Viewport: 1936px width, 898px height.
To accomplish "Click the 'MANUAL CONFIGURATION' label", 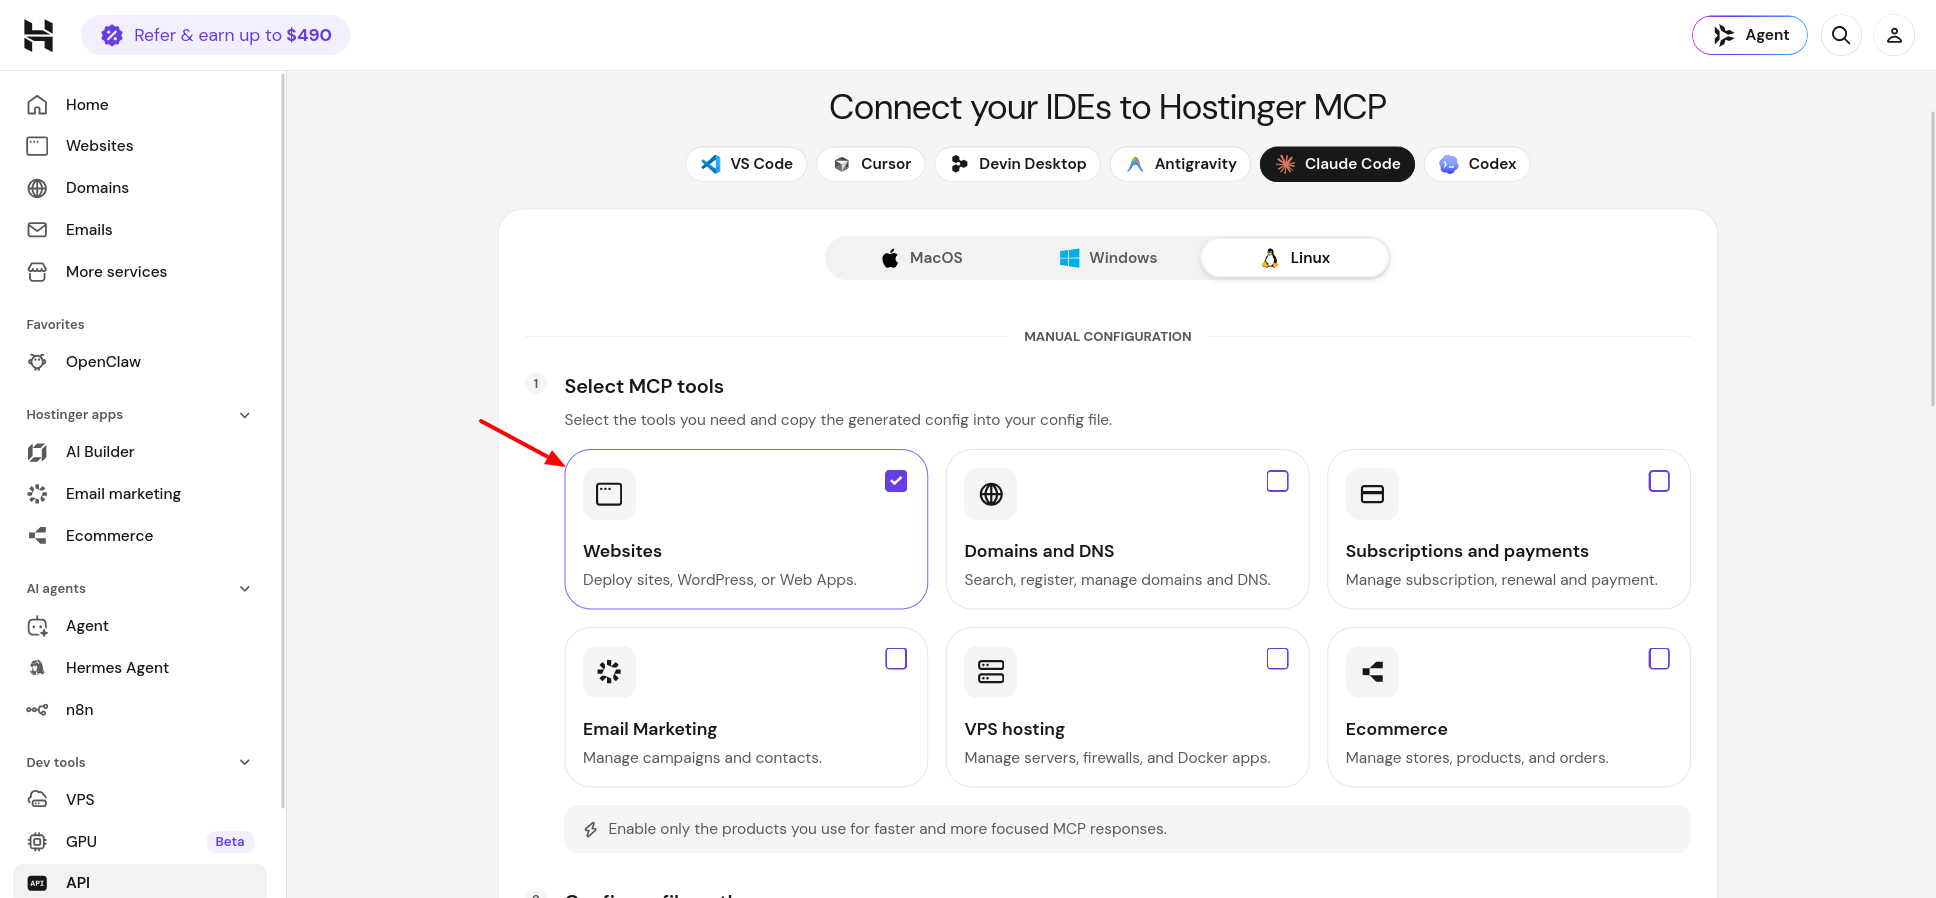I will click(x=1108, y=337).
